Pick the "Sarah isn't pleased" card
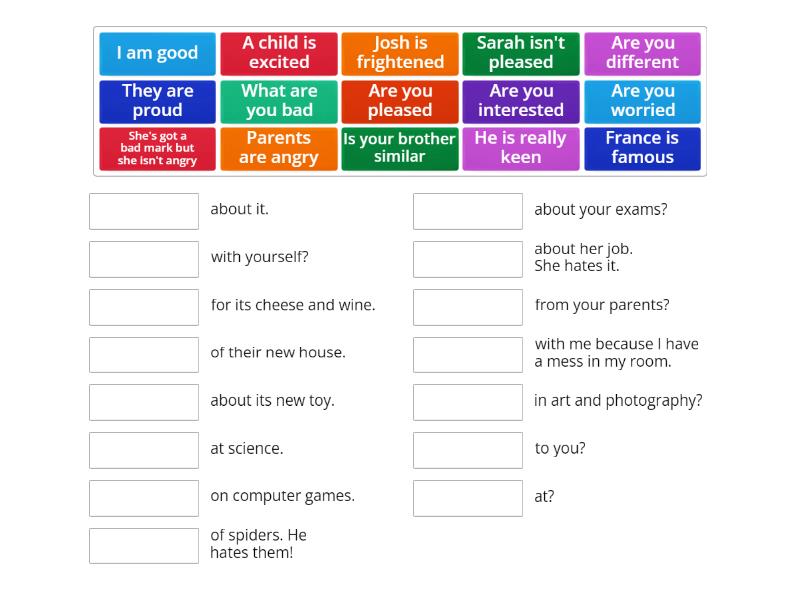 [521, 53]
